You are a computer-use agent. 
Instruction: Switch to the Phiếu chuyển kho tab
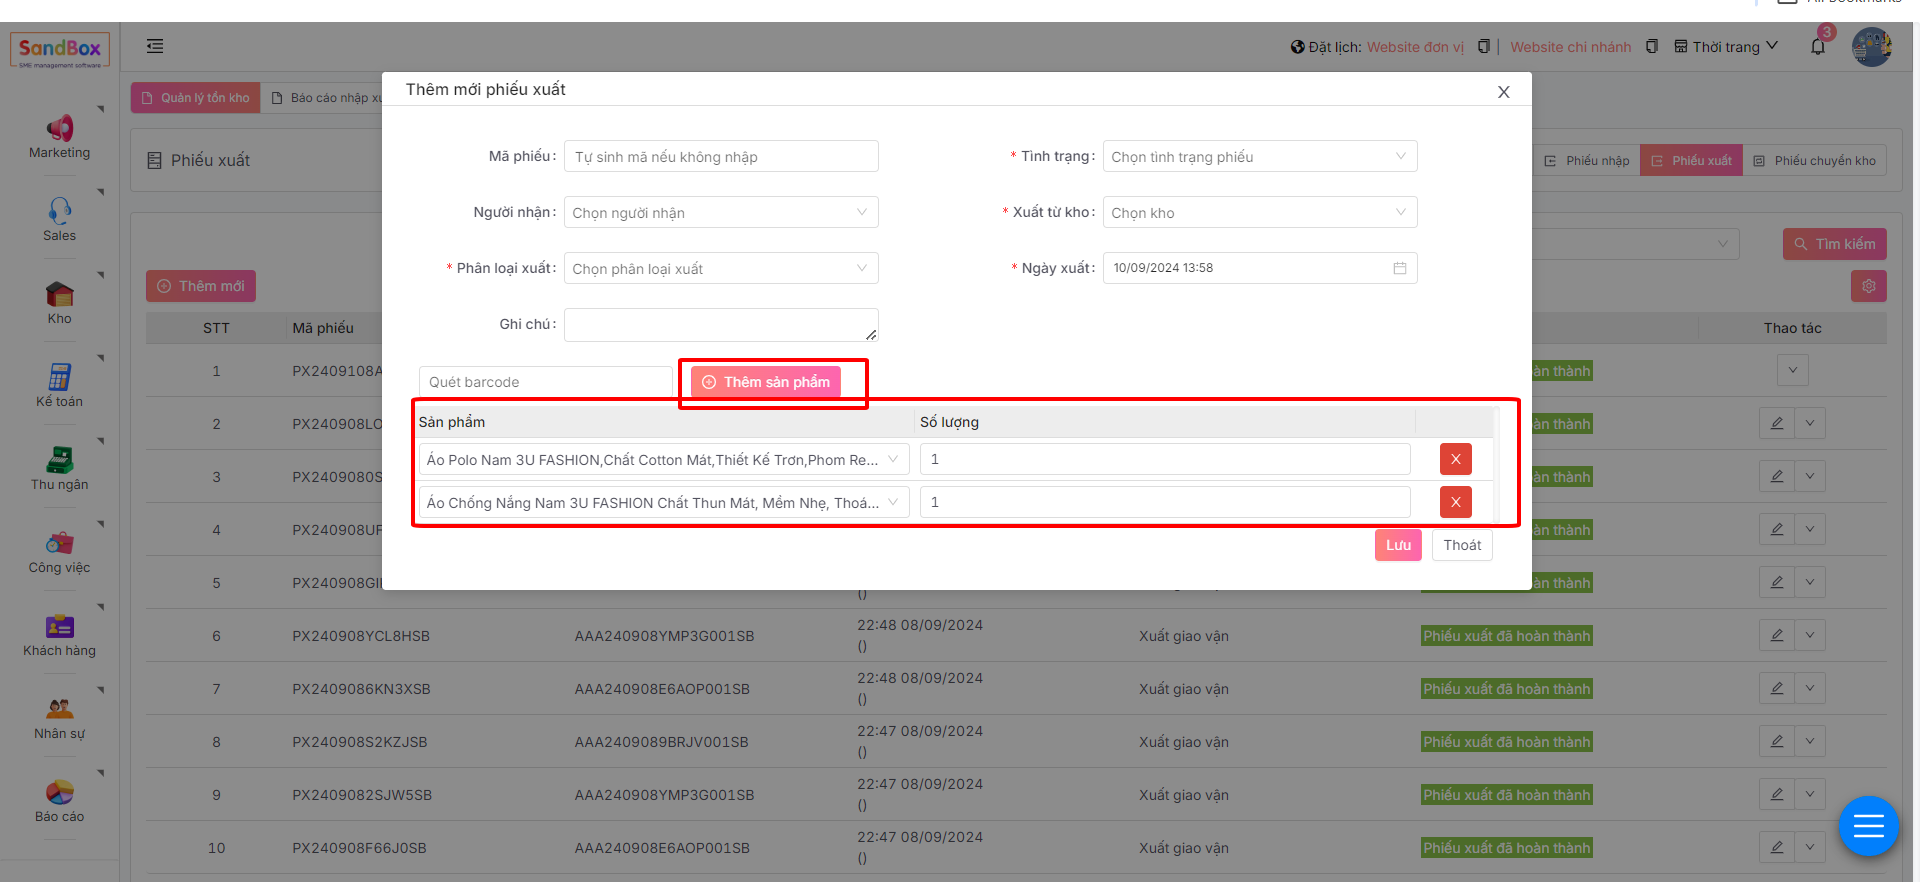tap(1815, 161)
